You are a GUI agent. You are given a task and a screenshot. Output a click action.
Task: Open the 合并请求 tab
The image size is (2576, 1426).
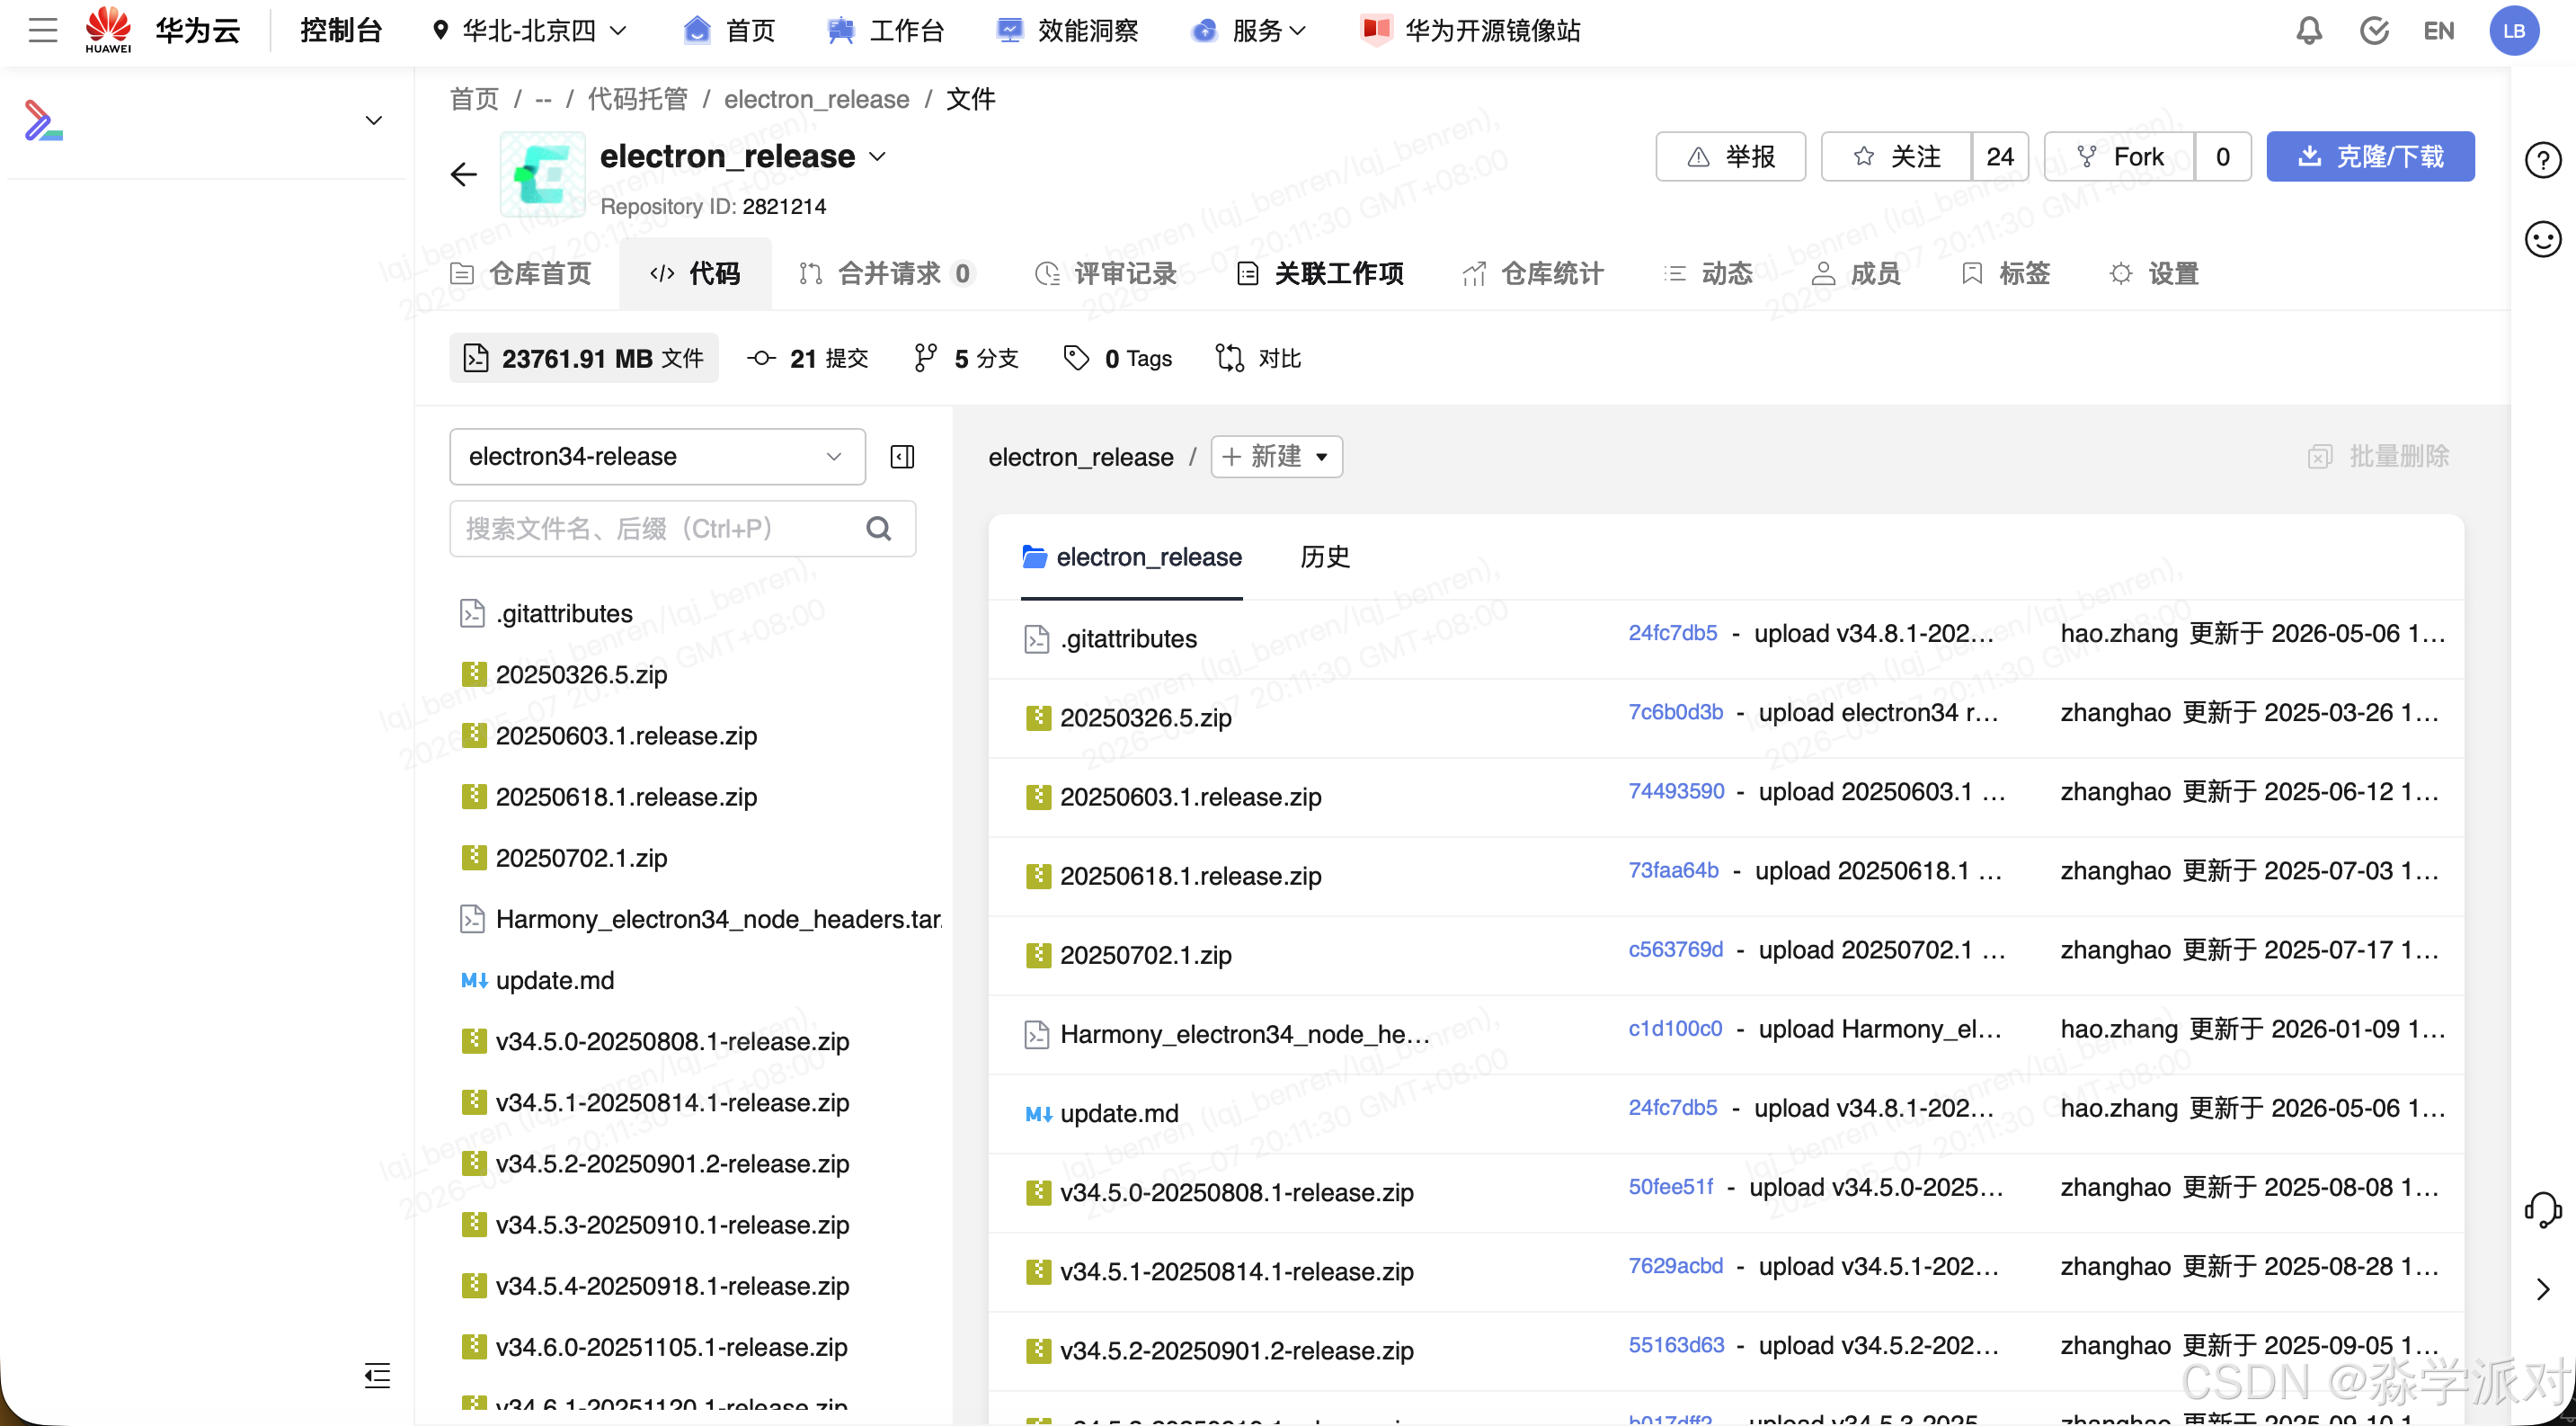886,273
